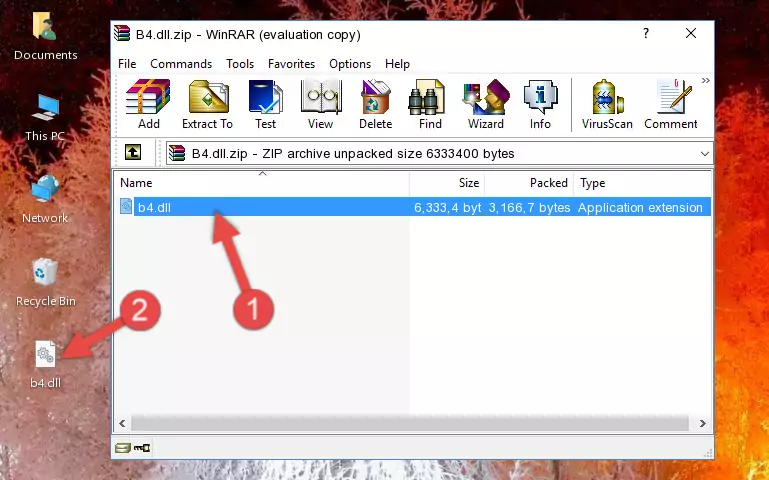Click the b4.dll file icon in list
The image size is (769, 480).
[126, 206]
